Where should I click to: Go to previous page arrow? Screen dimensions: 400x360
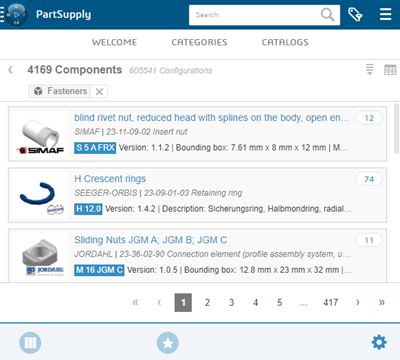point(159,302)
